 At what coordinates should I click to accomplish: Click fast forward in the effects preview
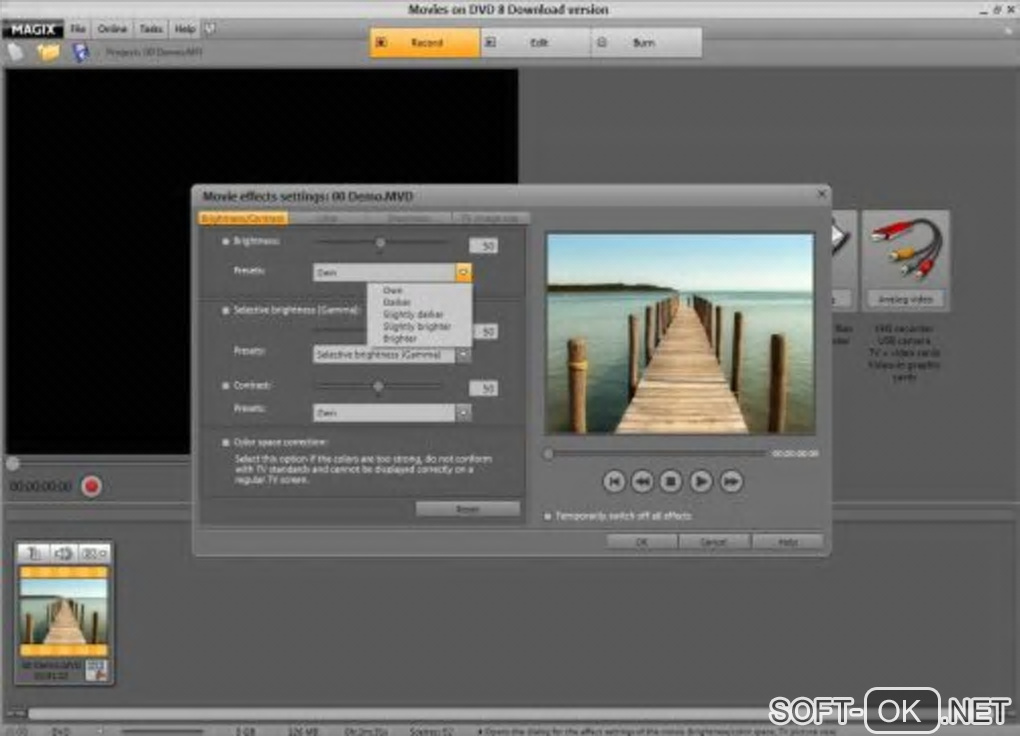(x=731, y=482)
